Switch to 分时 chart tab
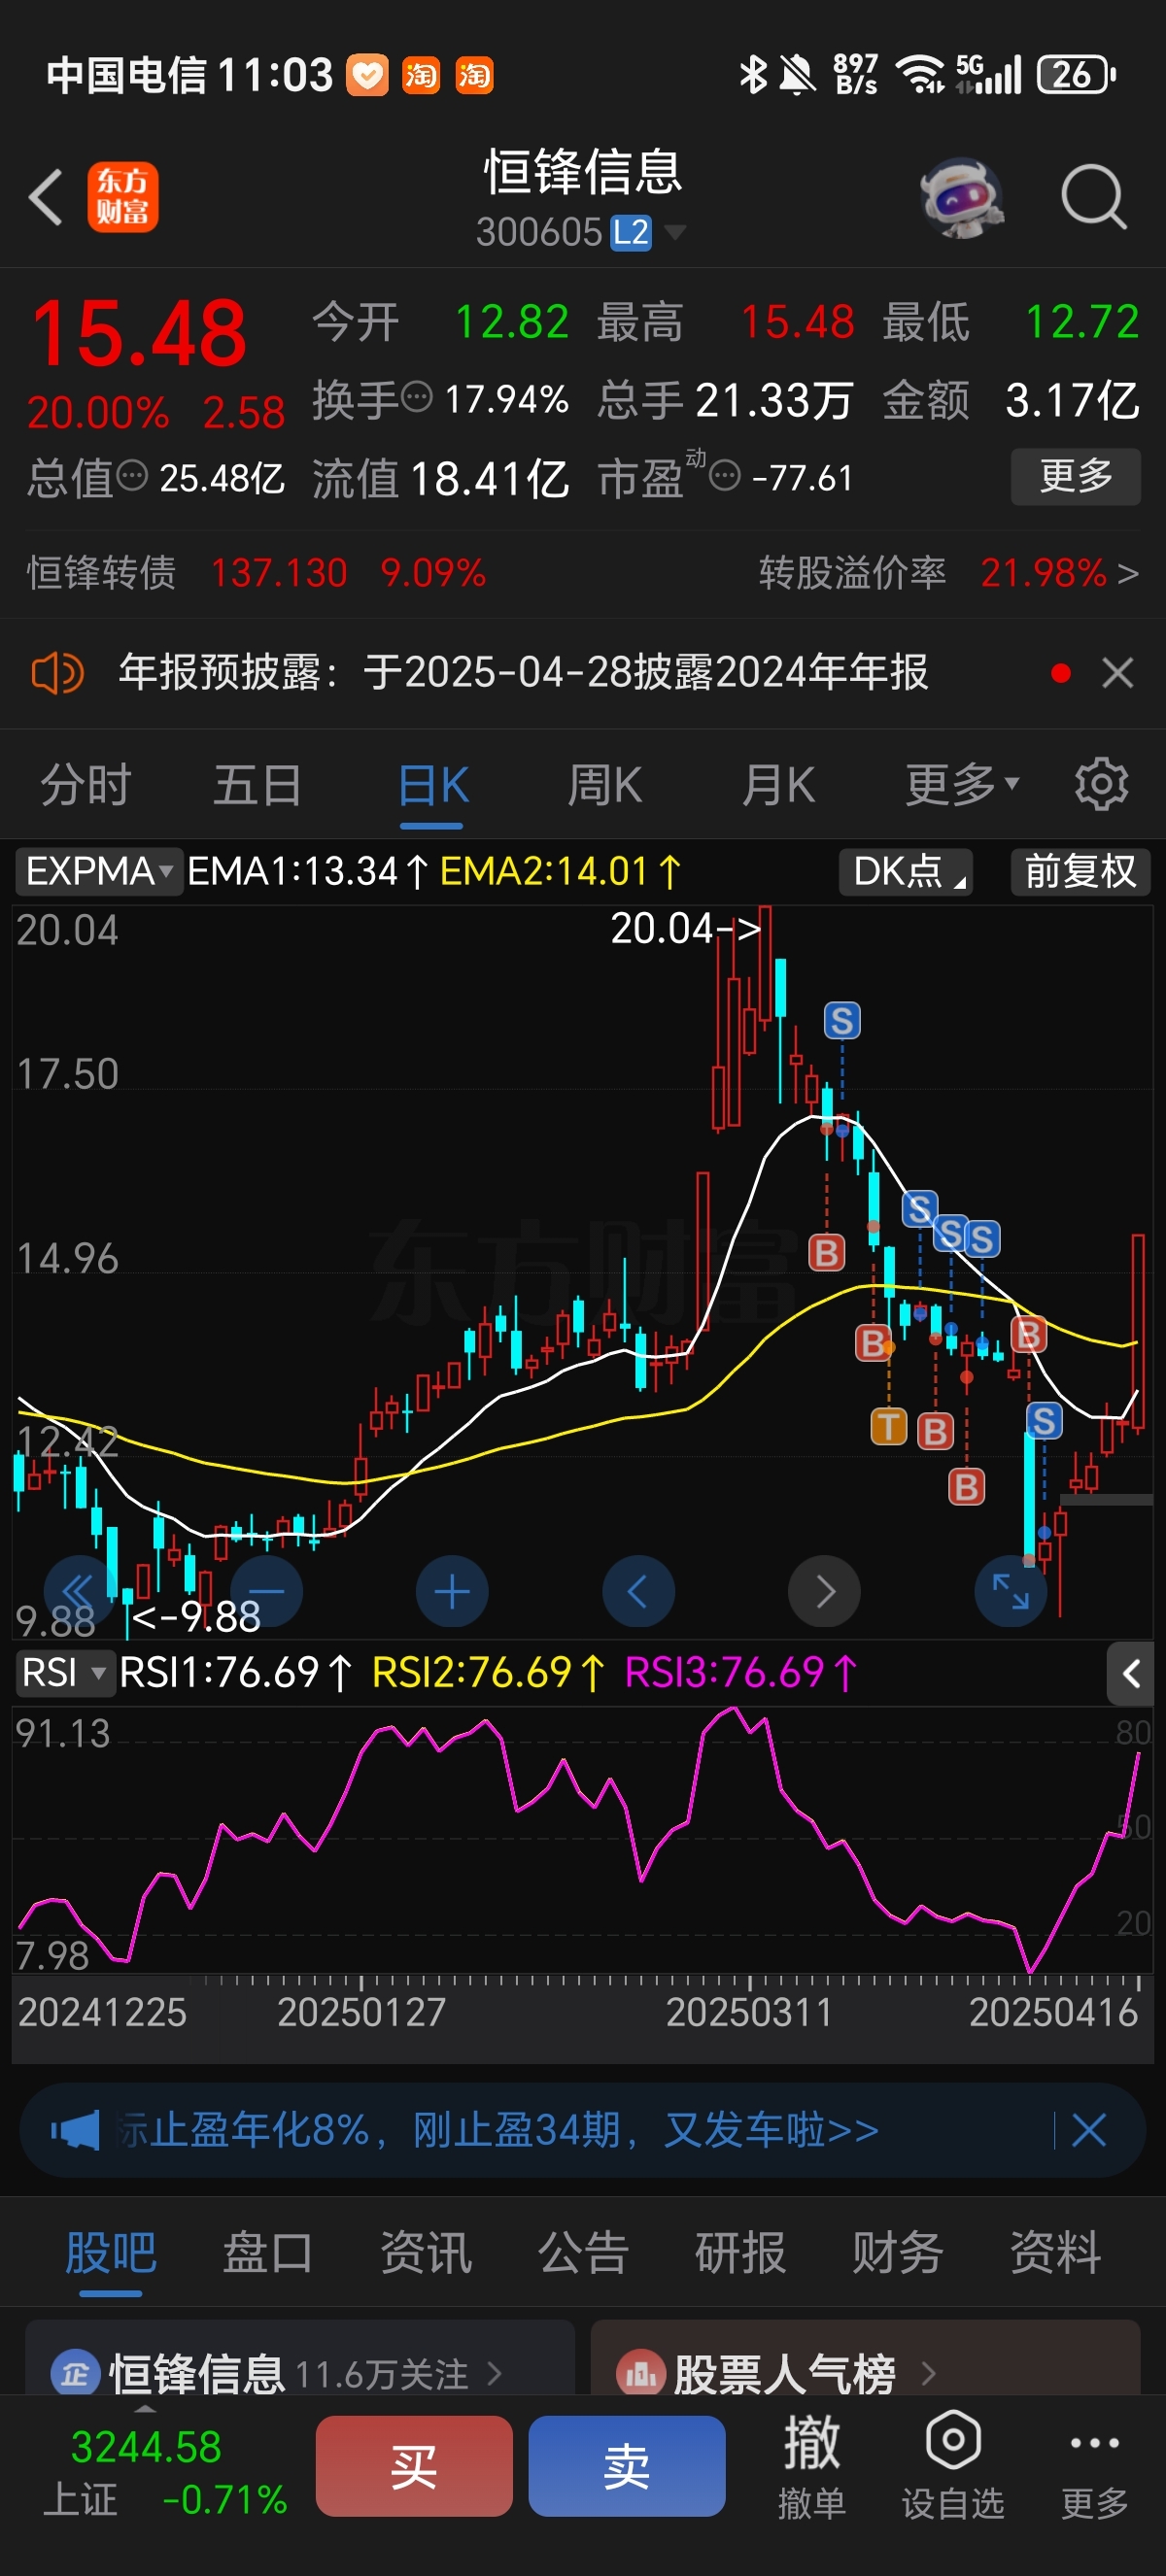Image resolution: width=1166 pixels, height=2576 pixels. 86,785
